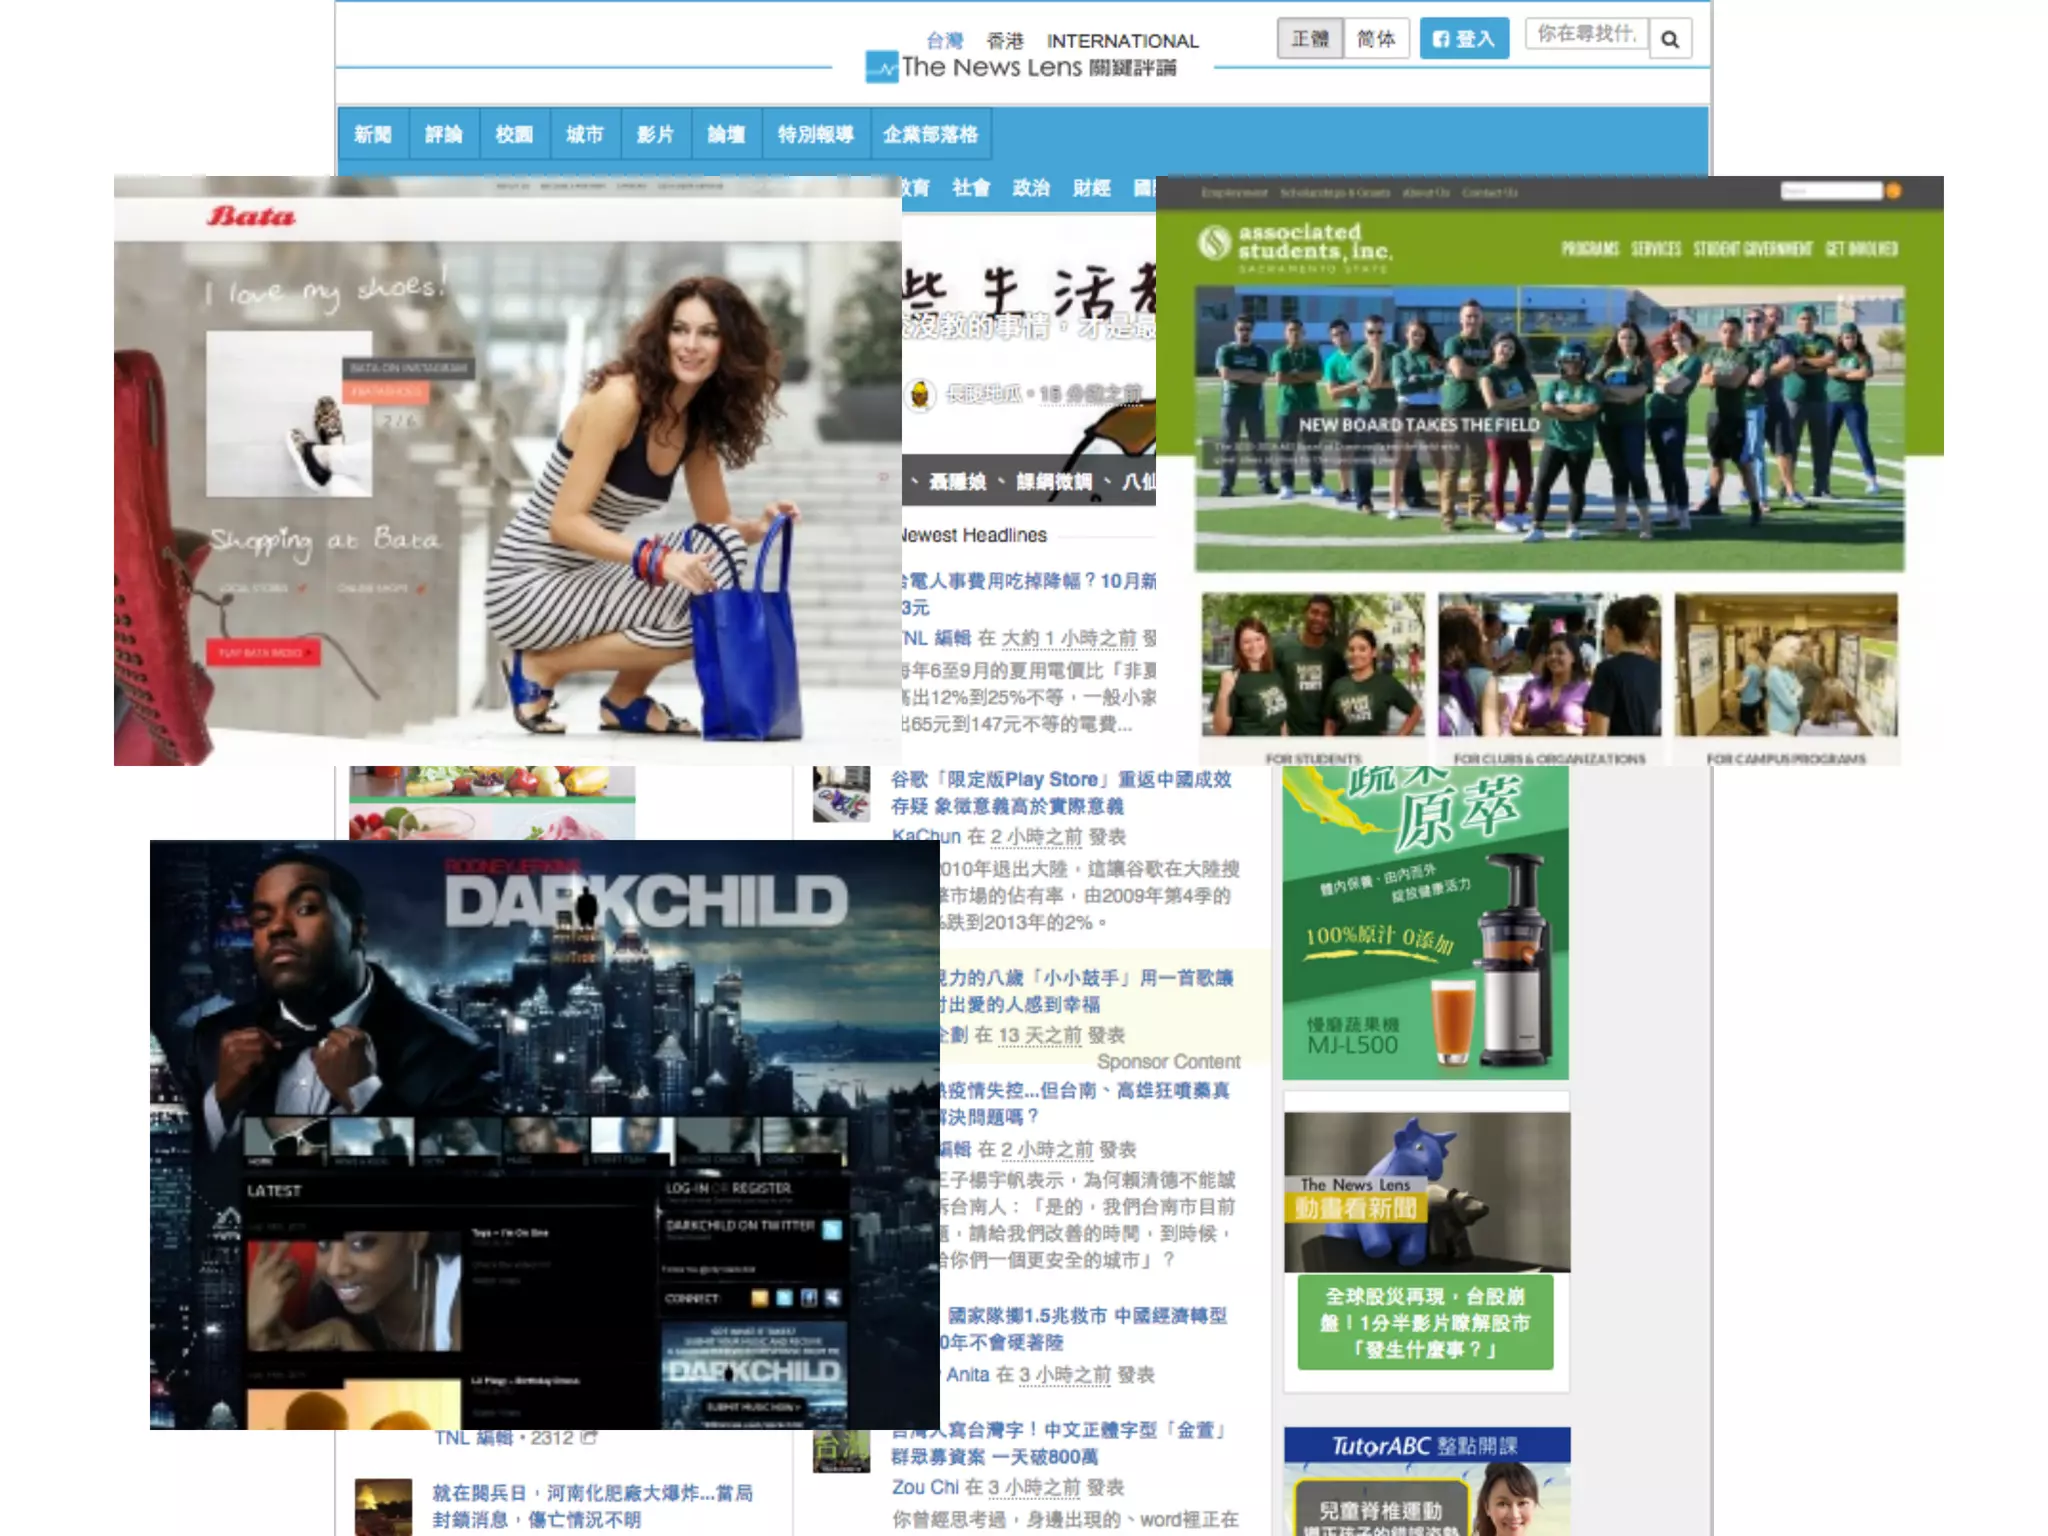This screenshot has height=1536, width=2048.
Task: Click the Facebook icon in Darkchild Connect row
Action: click(x=808, y=1298)
